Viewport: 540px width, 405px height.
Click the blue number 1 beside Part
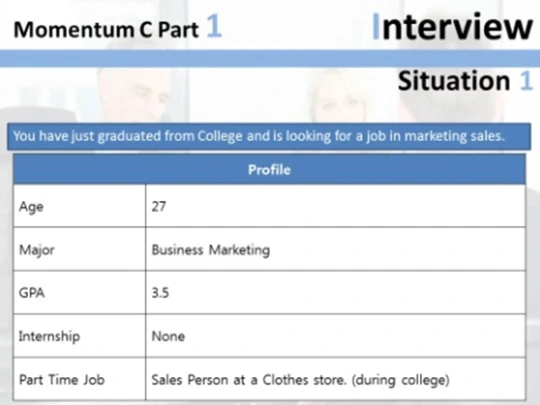click(214, 26)
